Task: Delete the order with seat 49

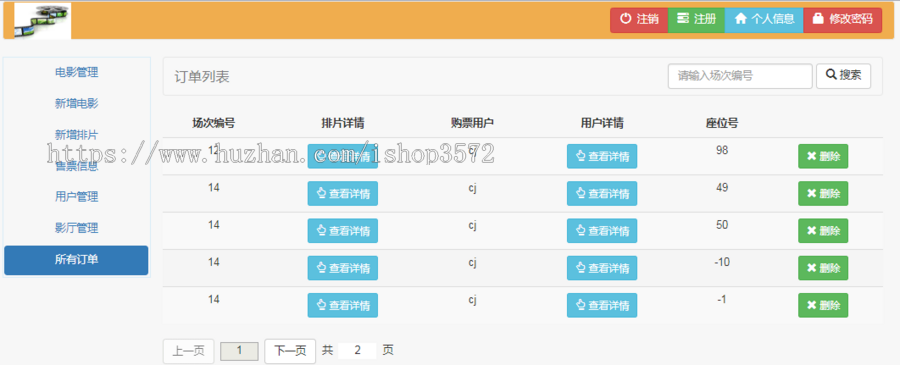Action: 823,193
